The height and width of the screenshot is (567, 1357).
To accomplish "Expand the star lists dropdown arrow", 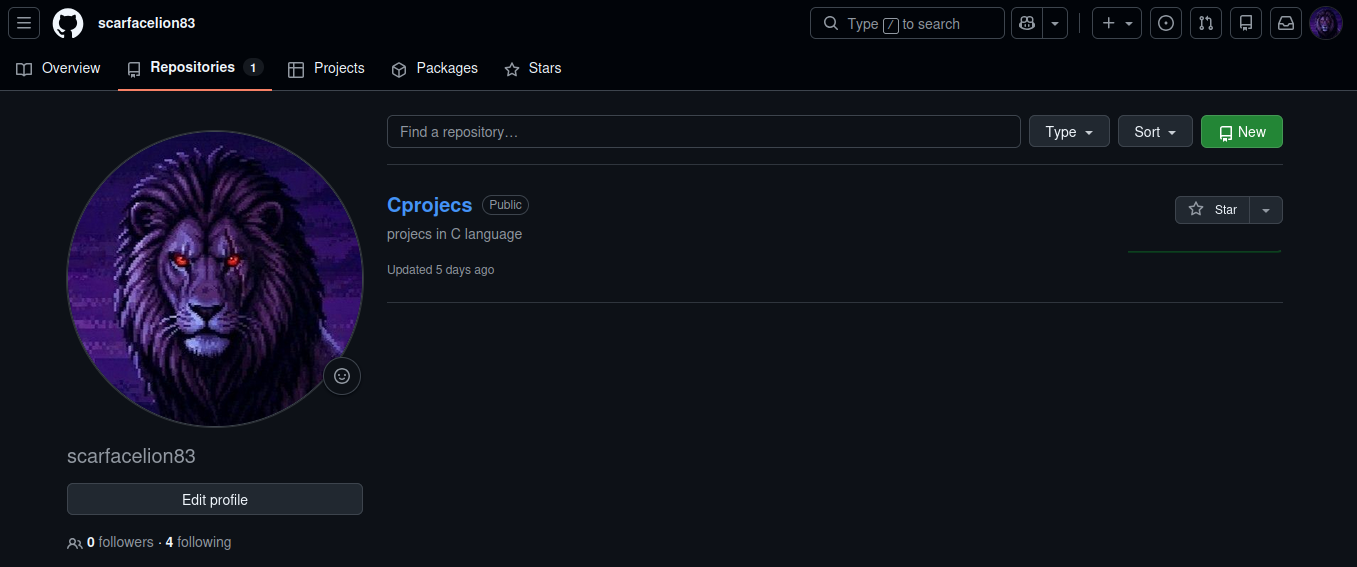I will point(1266,210).
